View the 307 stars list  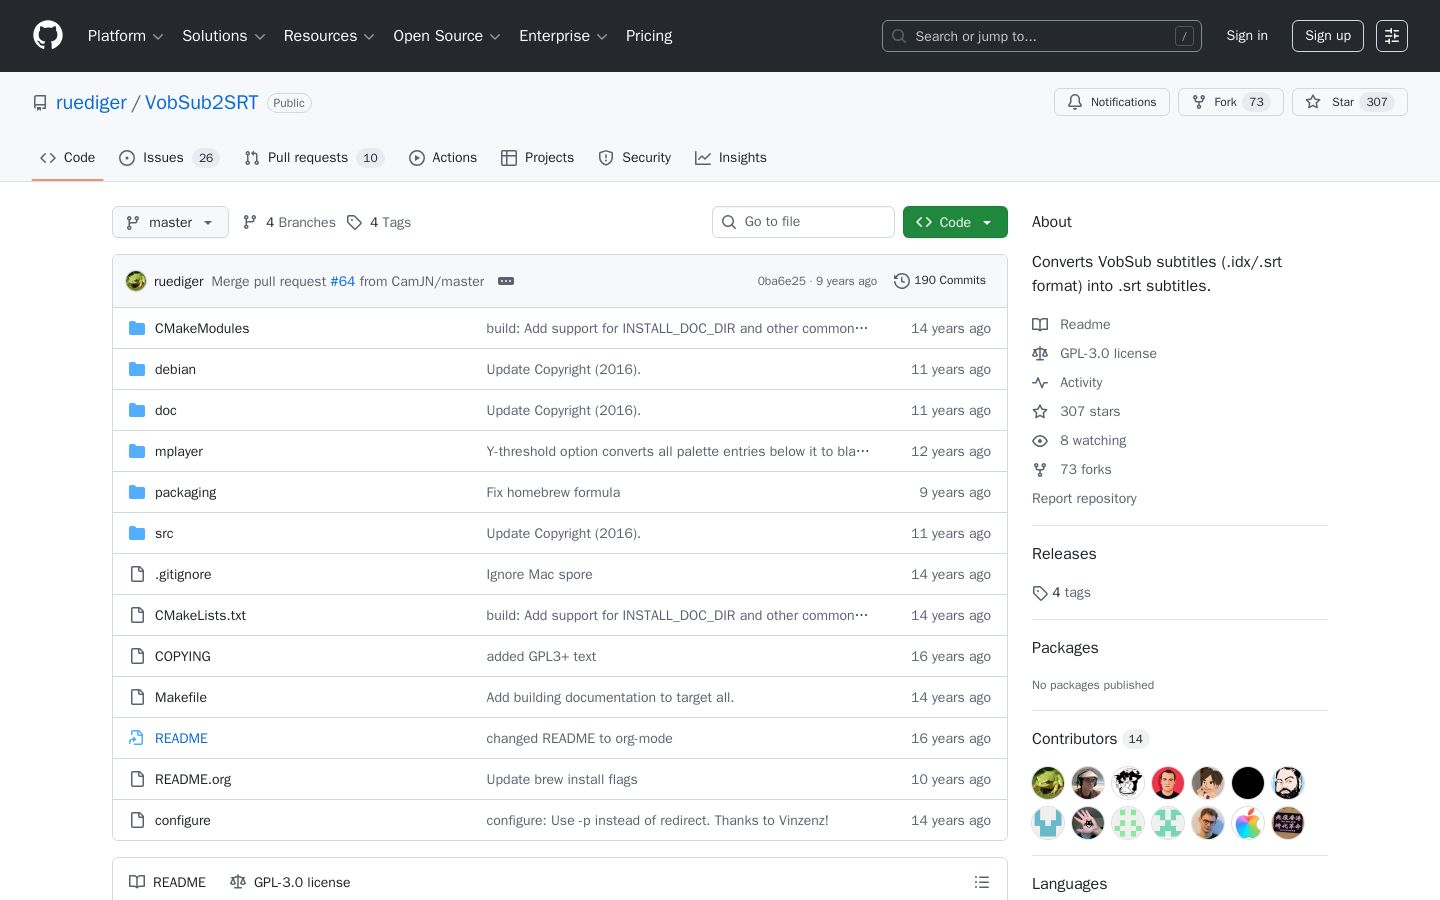[1077, 411]
